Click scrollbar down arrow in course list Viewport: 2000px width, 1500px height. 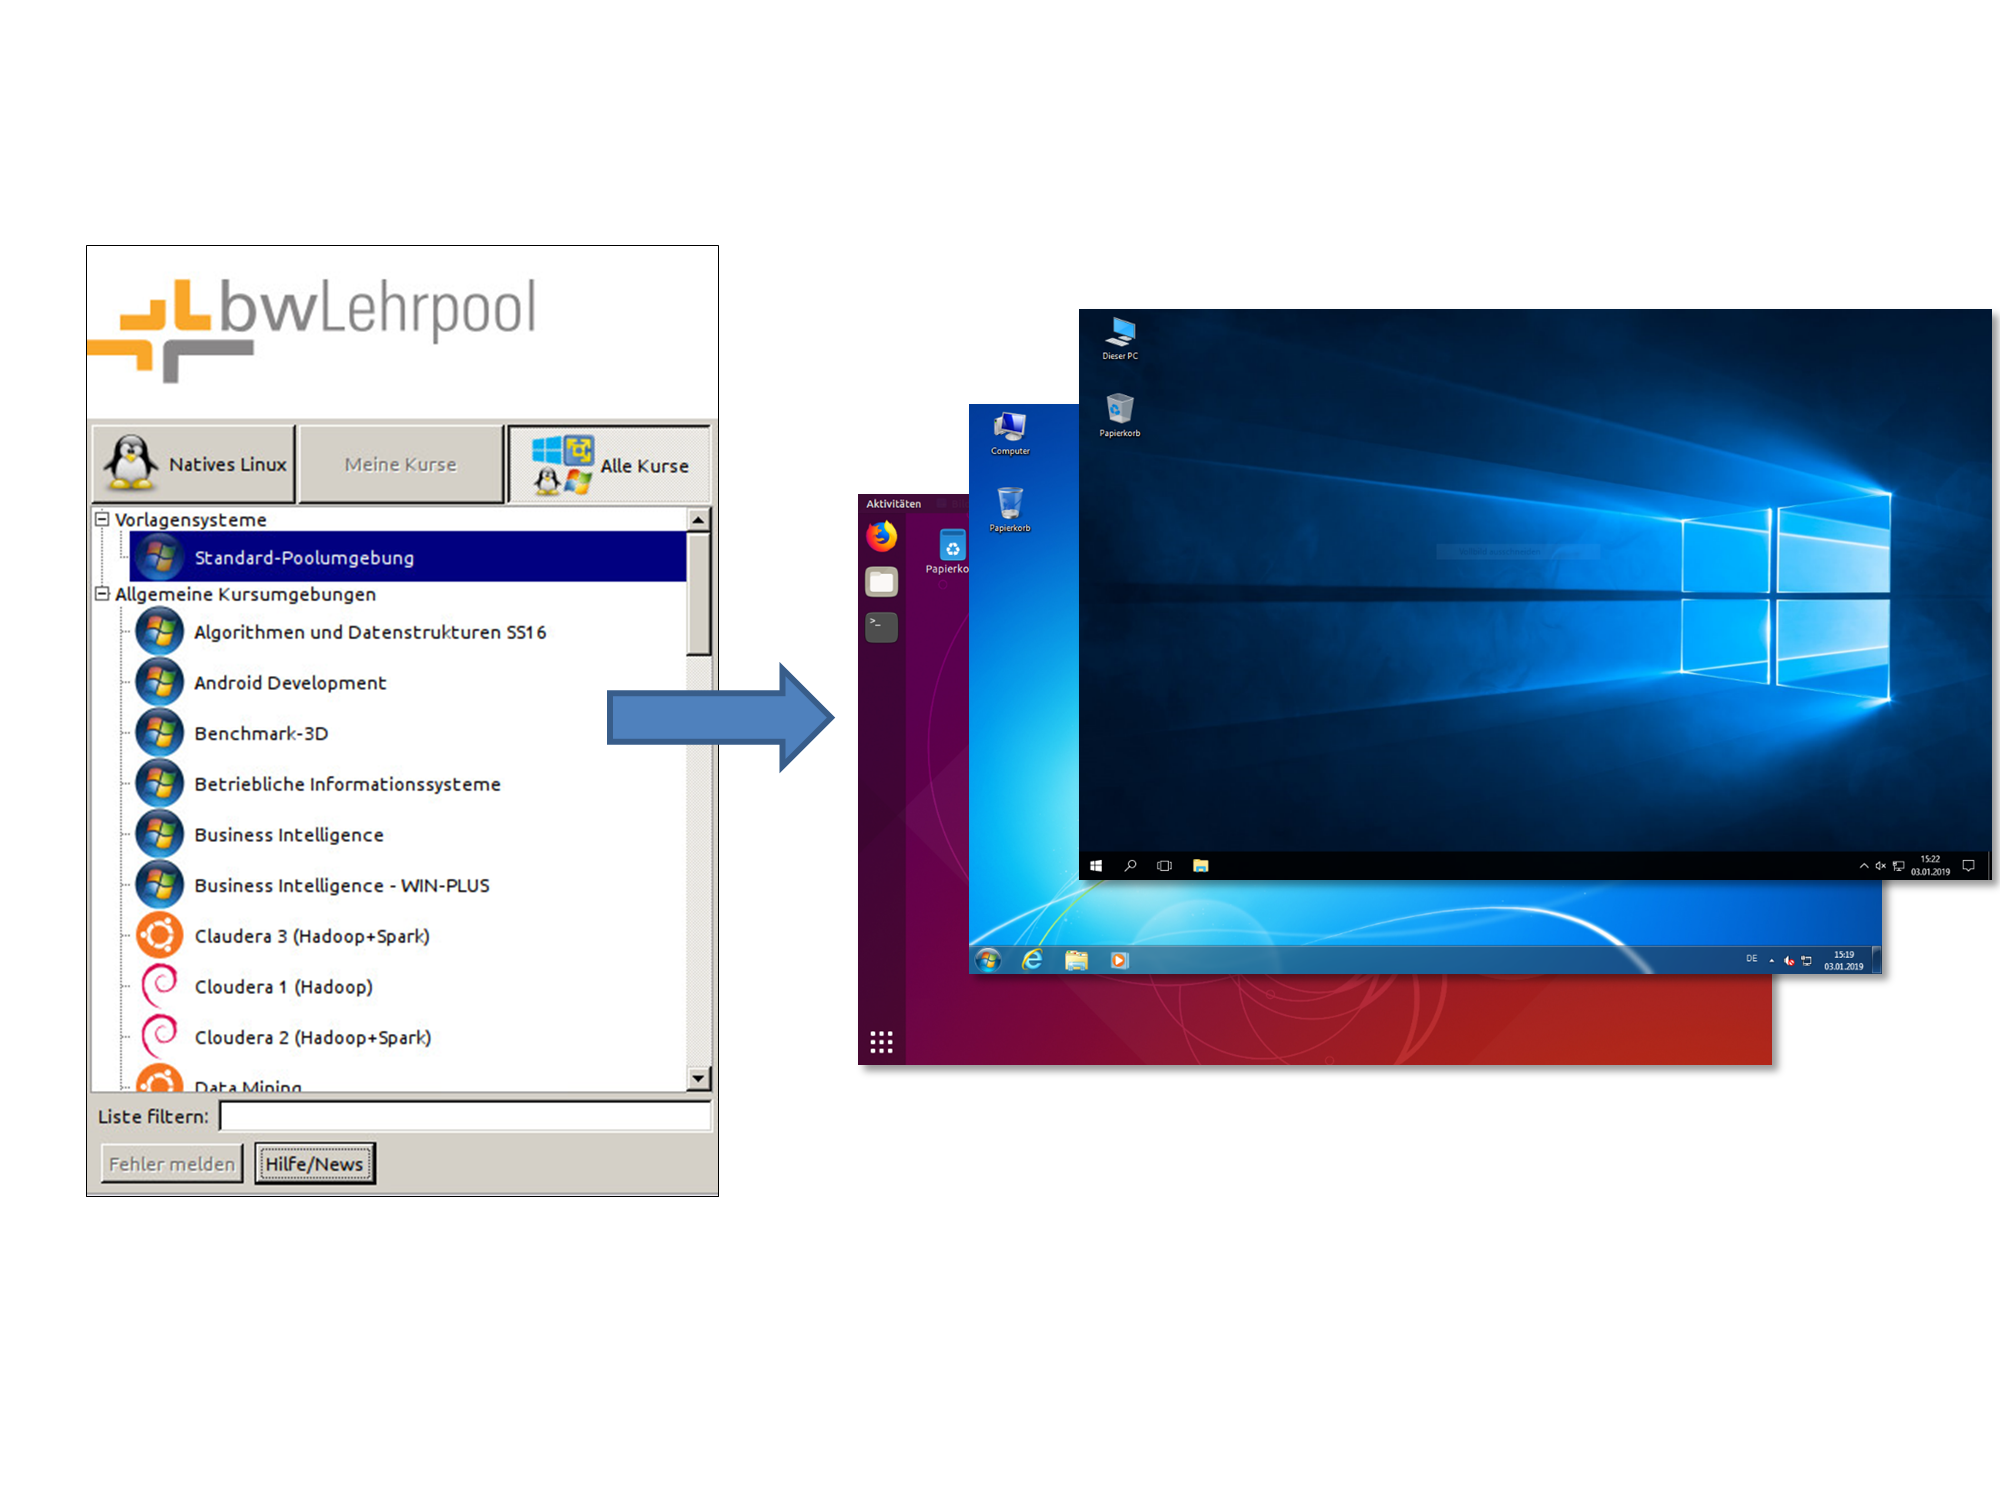(699, 1078)
